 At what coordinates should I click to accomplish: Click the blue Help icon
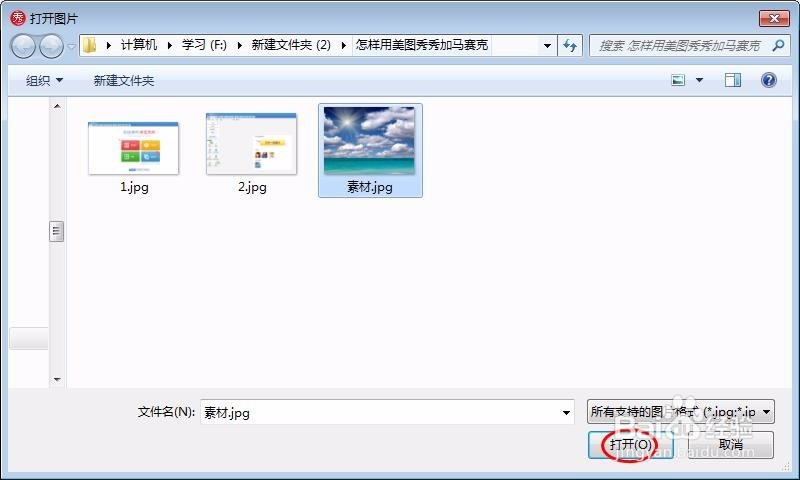pos(769,80)
